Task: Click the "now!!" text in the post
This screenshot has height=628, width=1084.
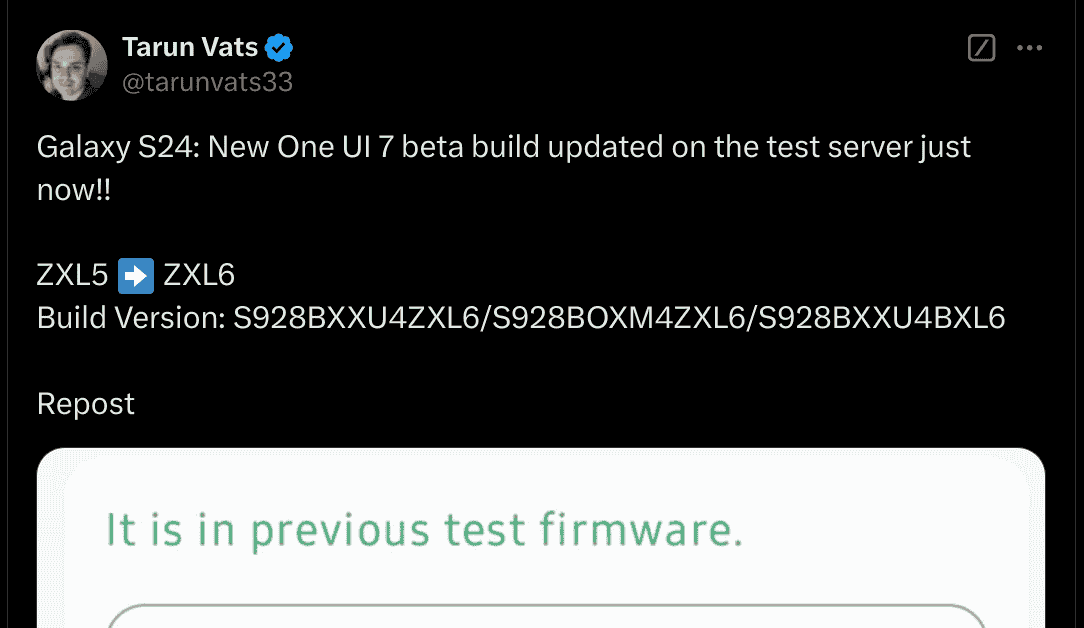Action: pyautogui.click(x=73, y=191)
